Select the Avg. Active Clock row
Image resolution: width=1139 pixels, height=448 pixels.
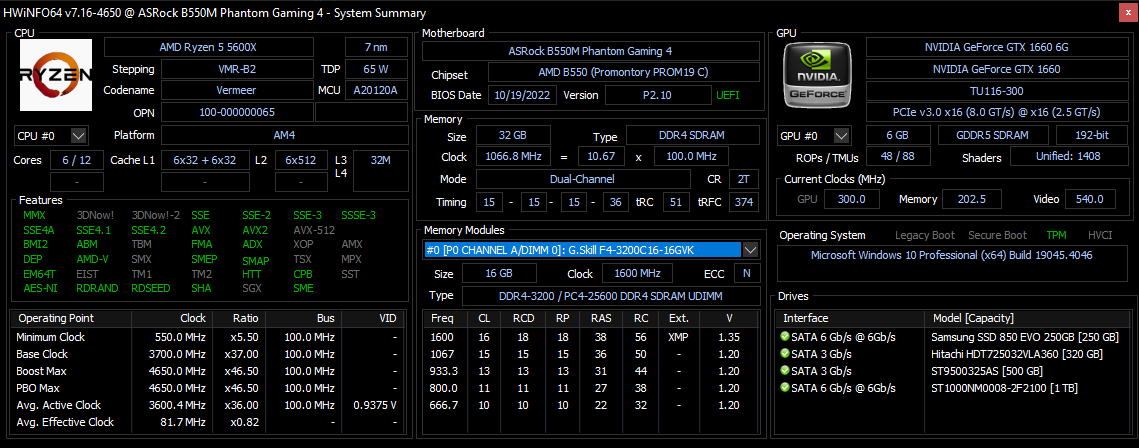(x=207, y=405)
